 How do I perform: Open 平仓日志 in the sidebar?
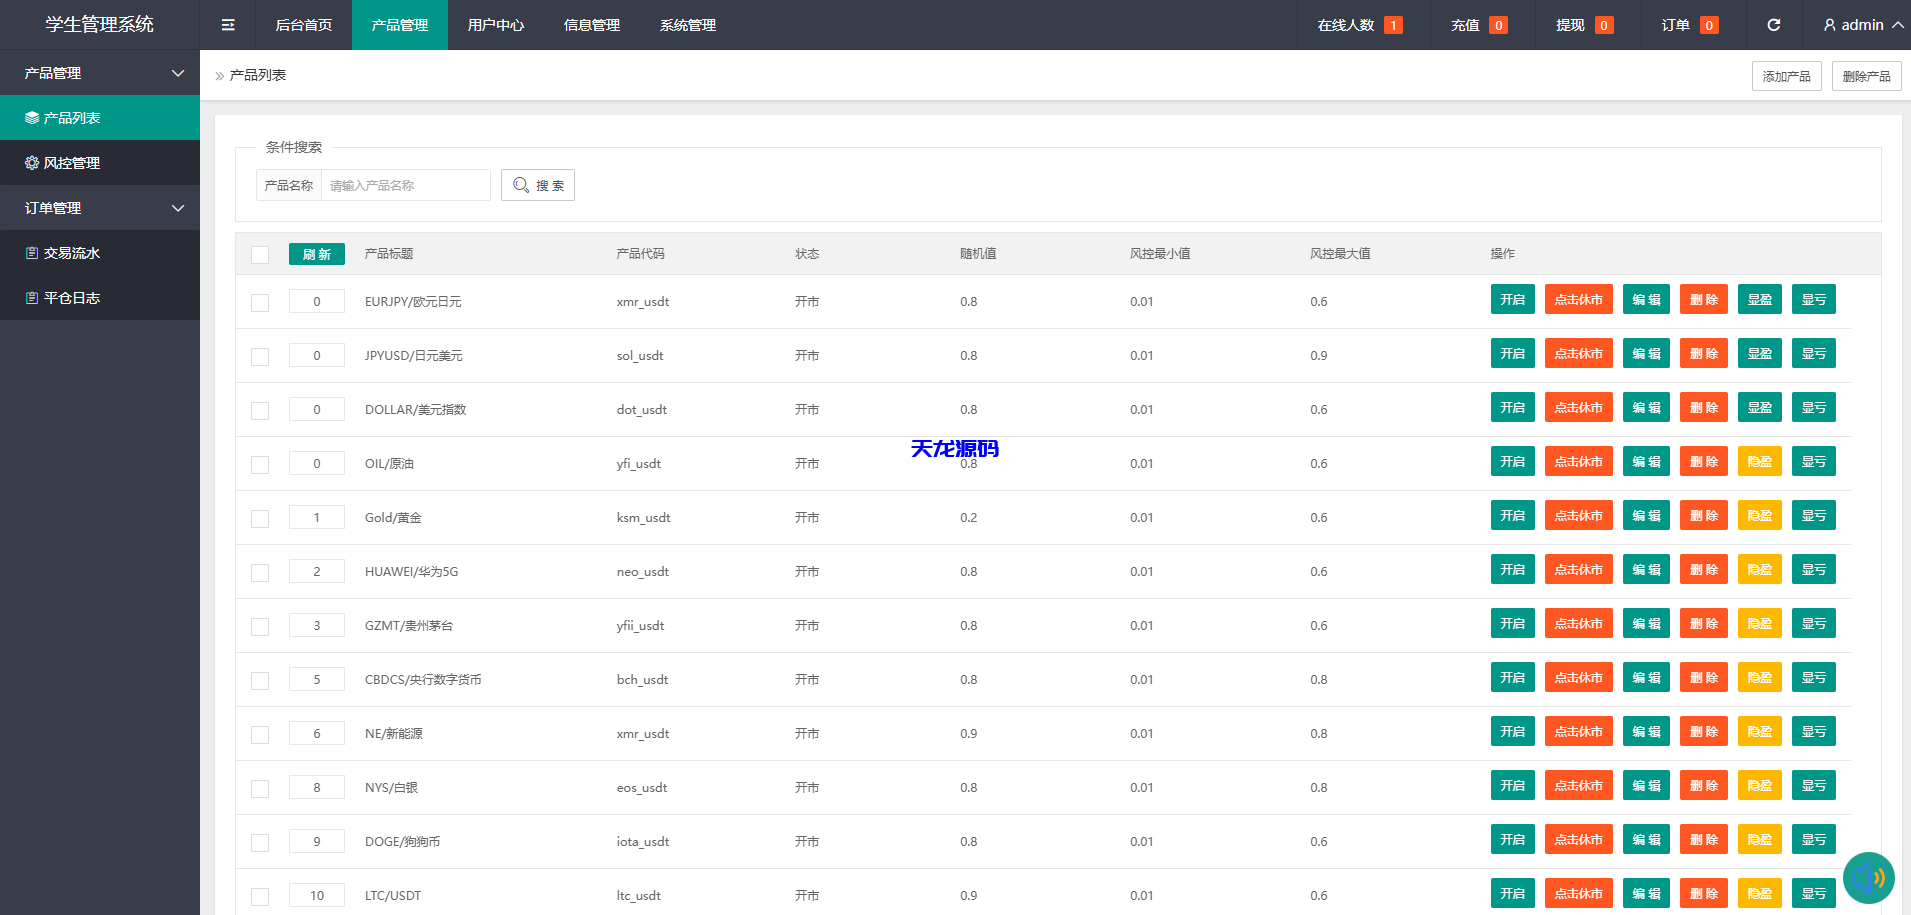[x=100, y=298]
